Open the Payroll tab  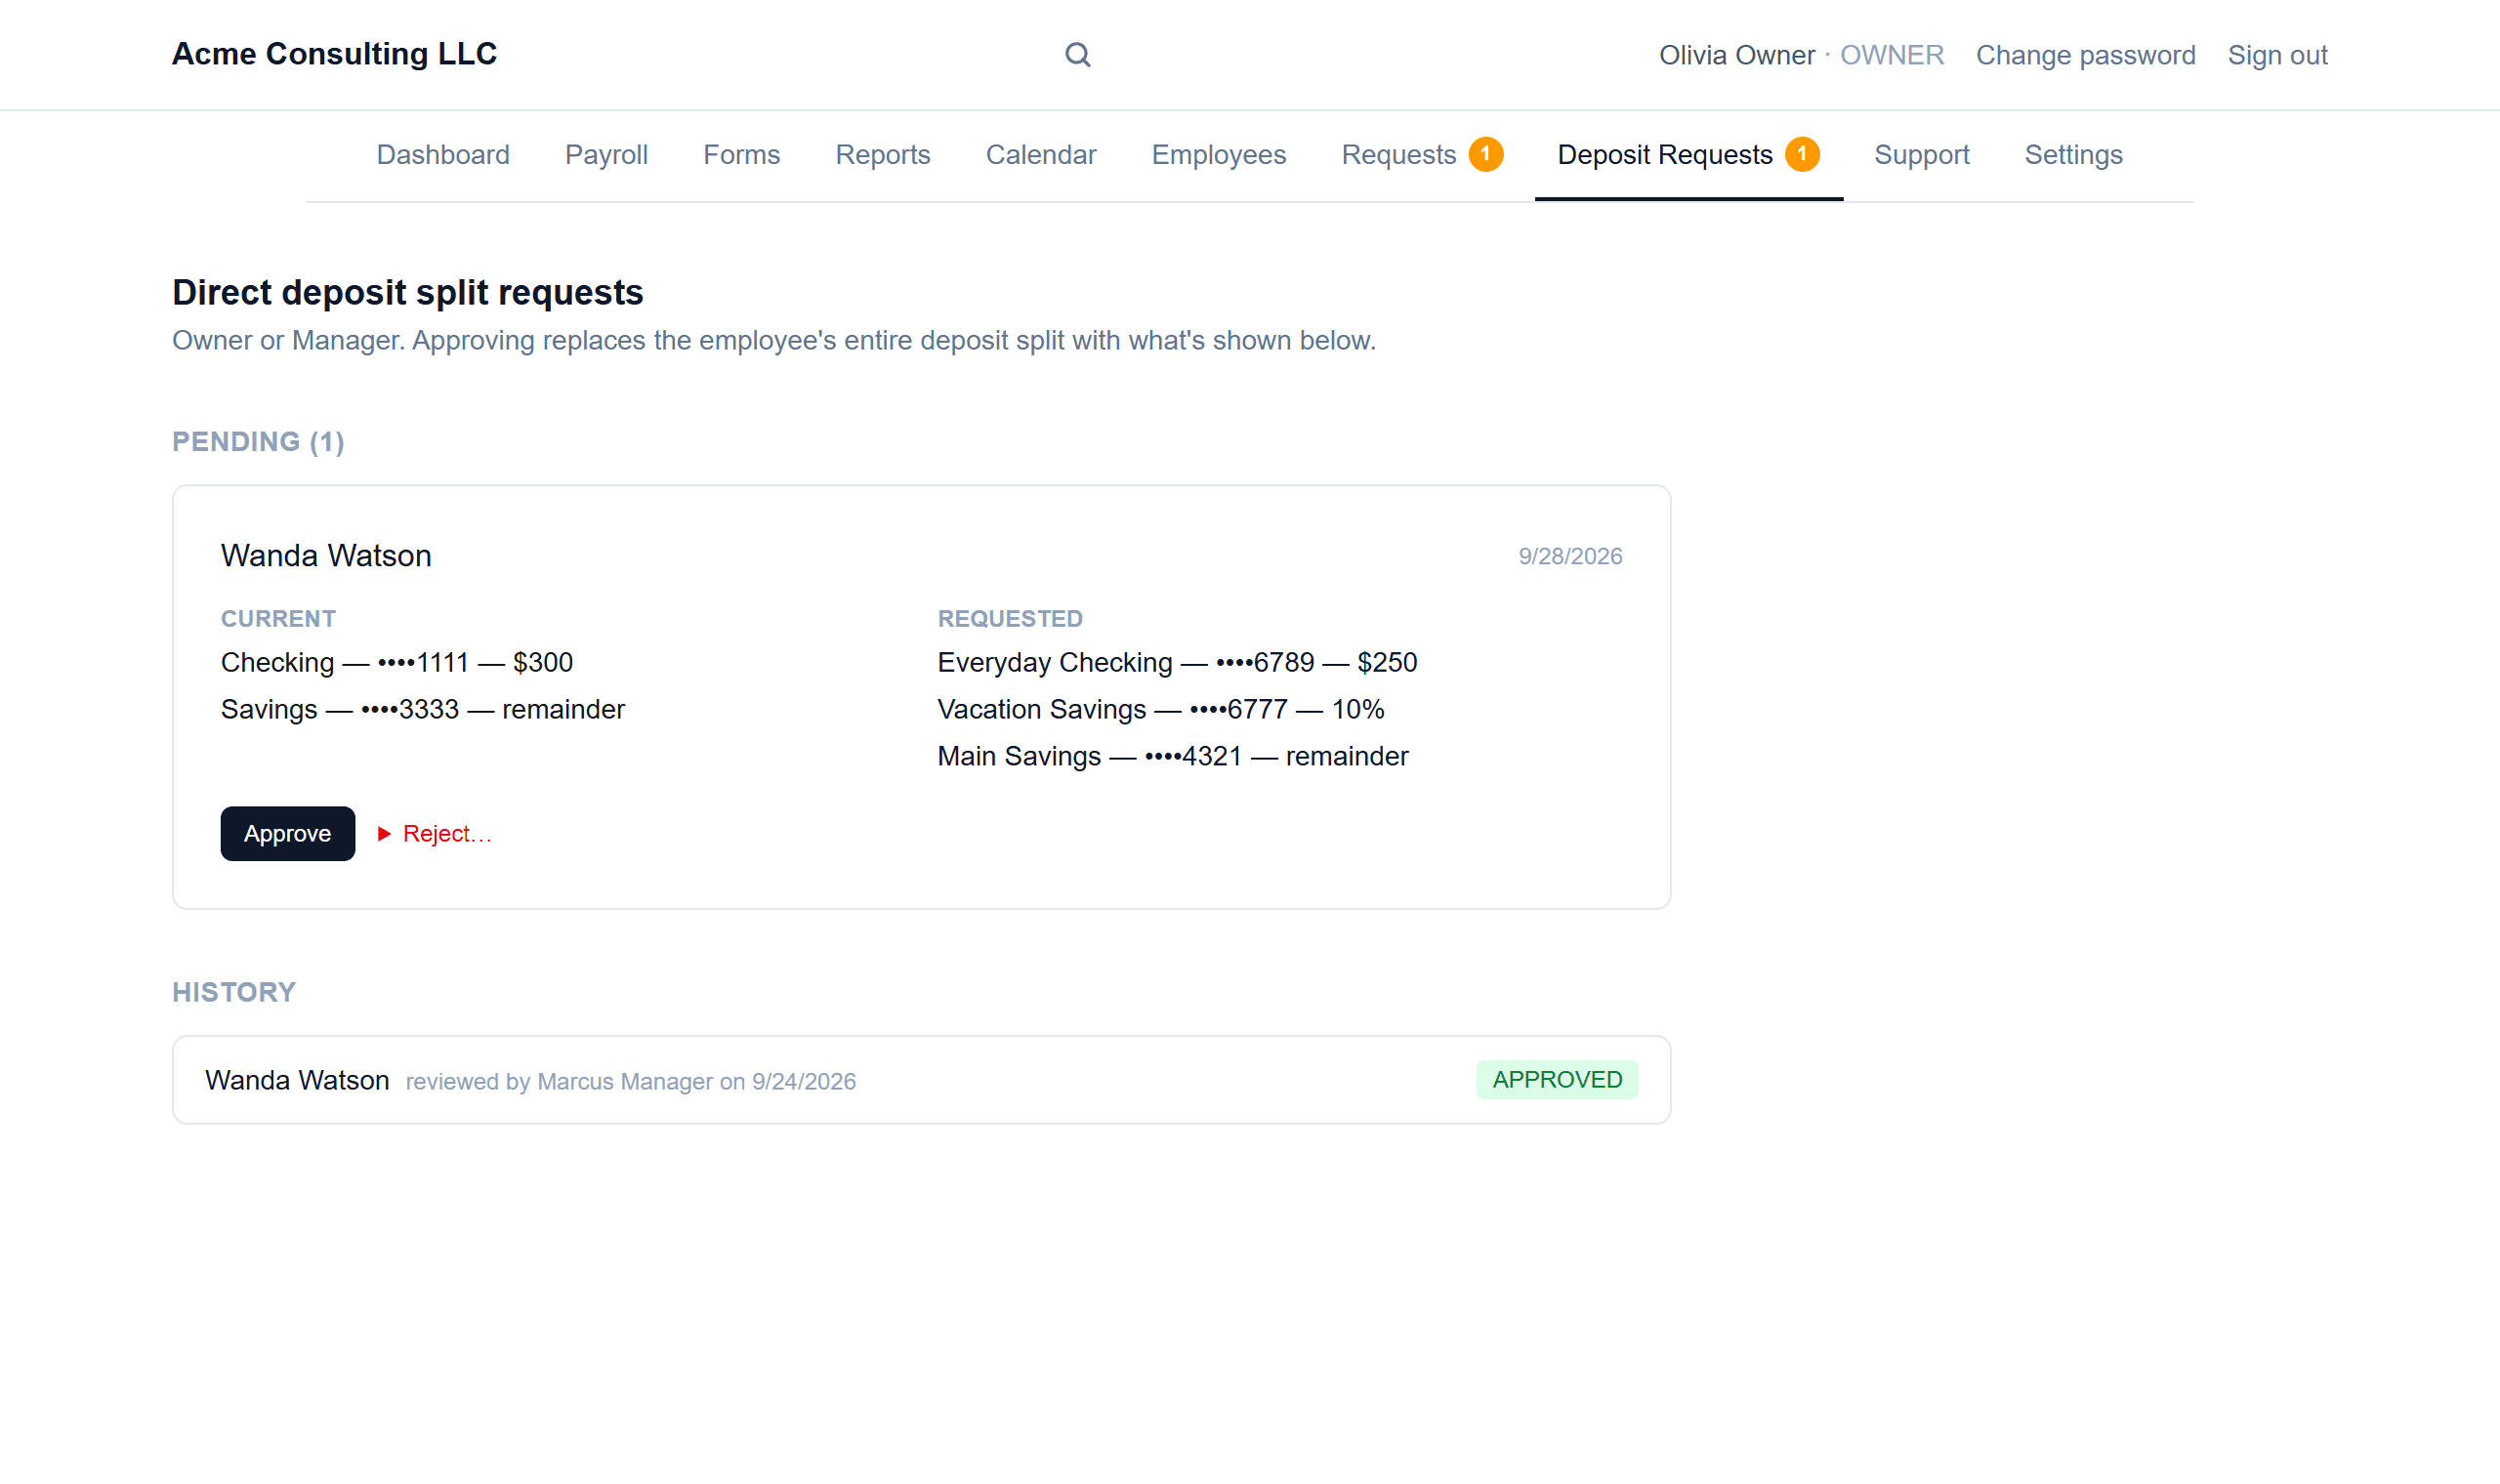[606, 155]
